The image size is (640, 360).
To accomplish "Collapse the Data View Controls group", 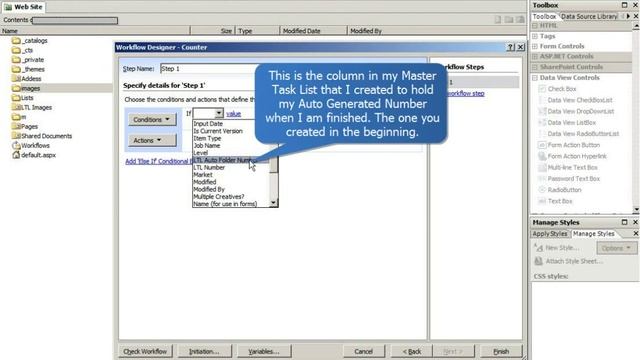I will 535,78.
